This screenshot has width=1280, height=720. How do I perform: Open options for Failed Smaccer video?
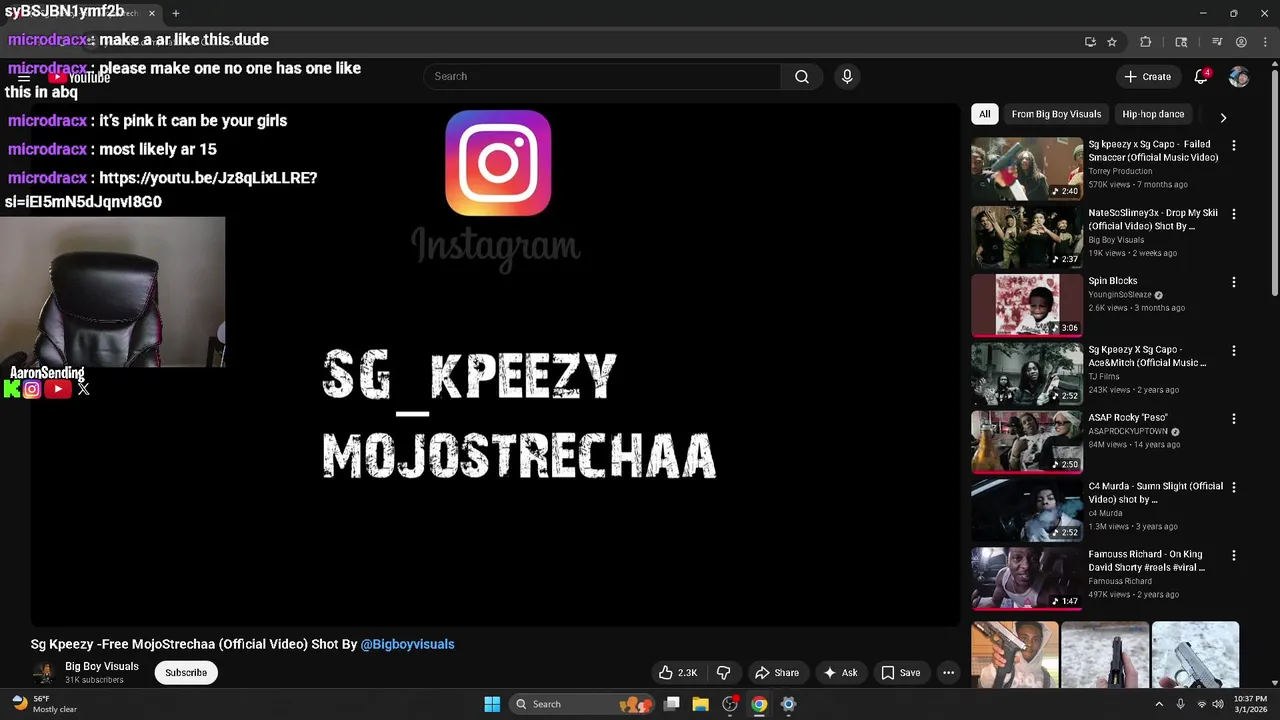pyautogui.click(x=1234, y=145)
